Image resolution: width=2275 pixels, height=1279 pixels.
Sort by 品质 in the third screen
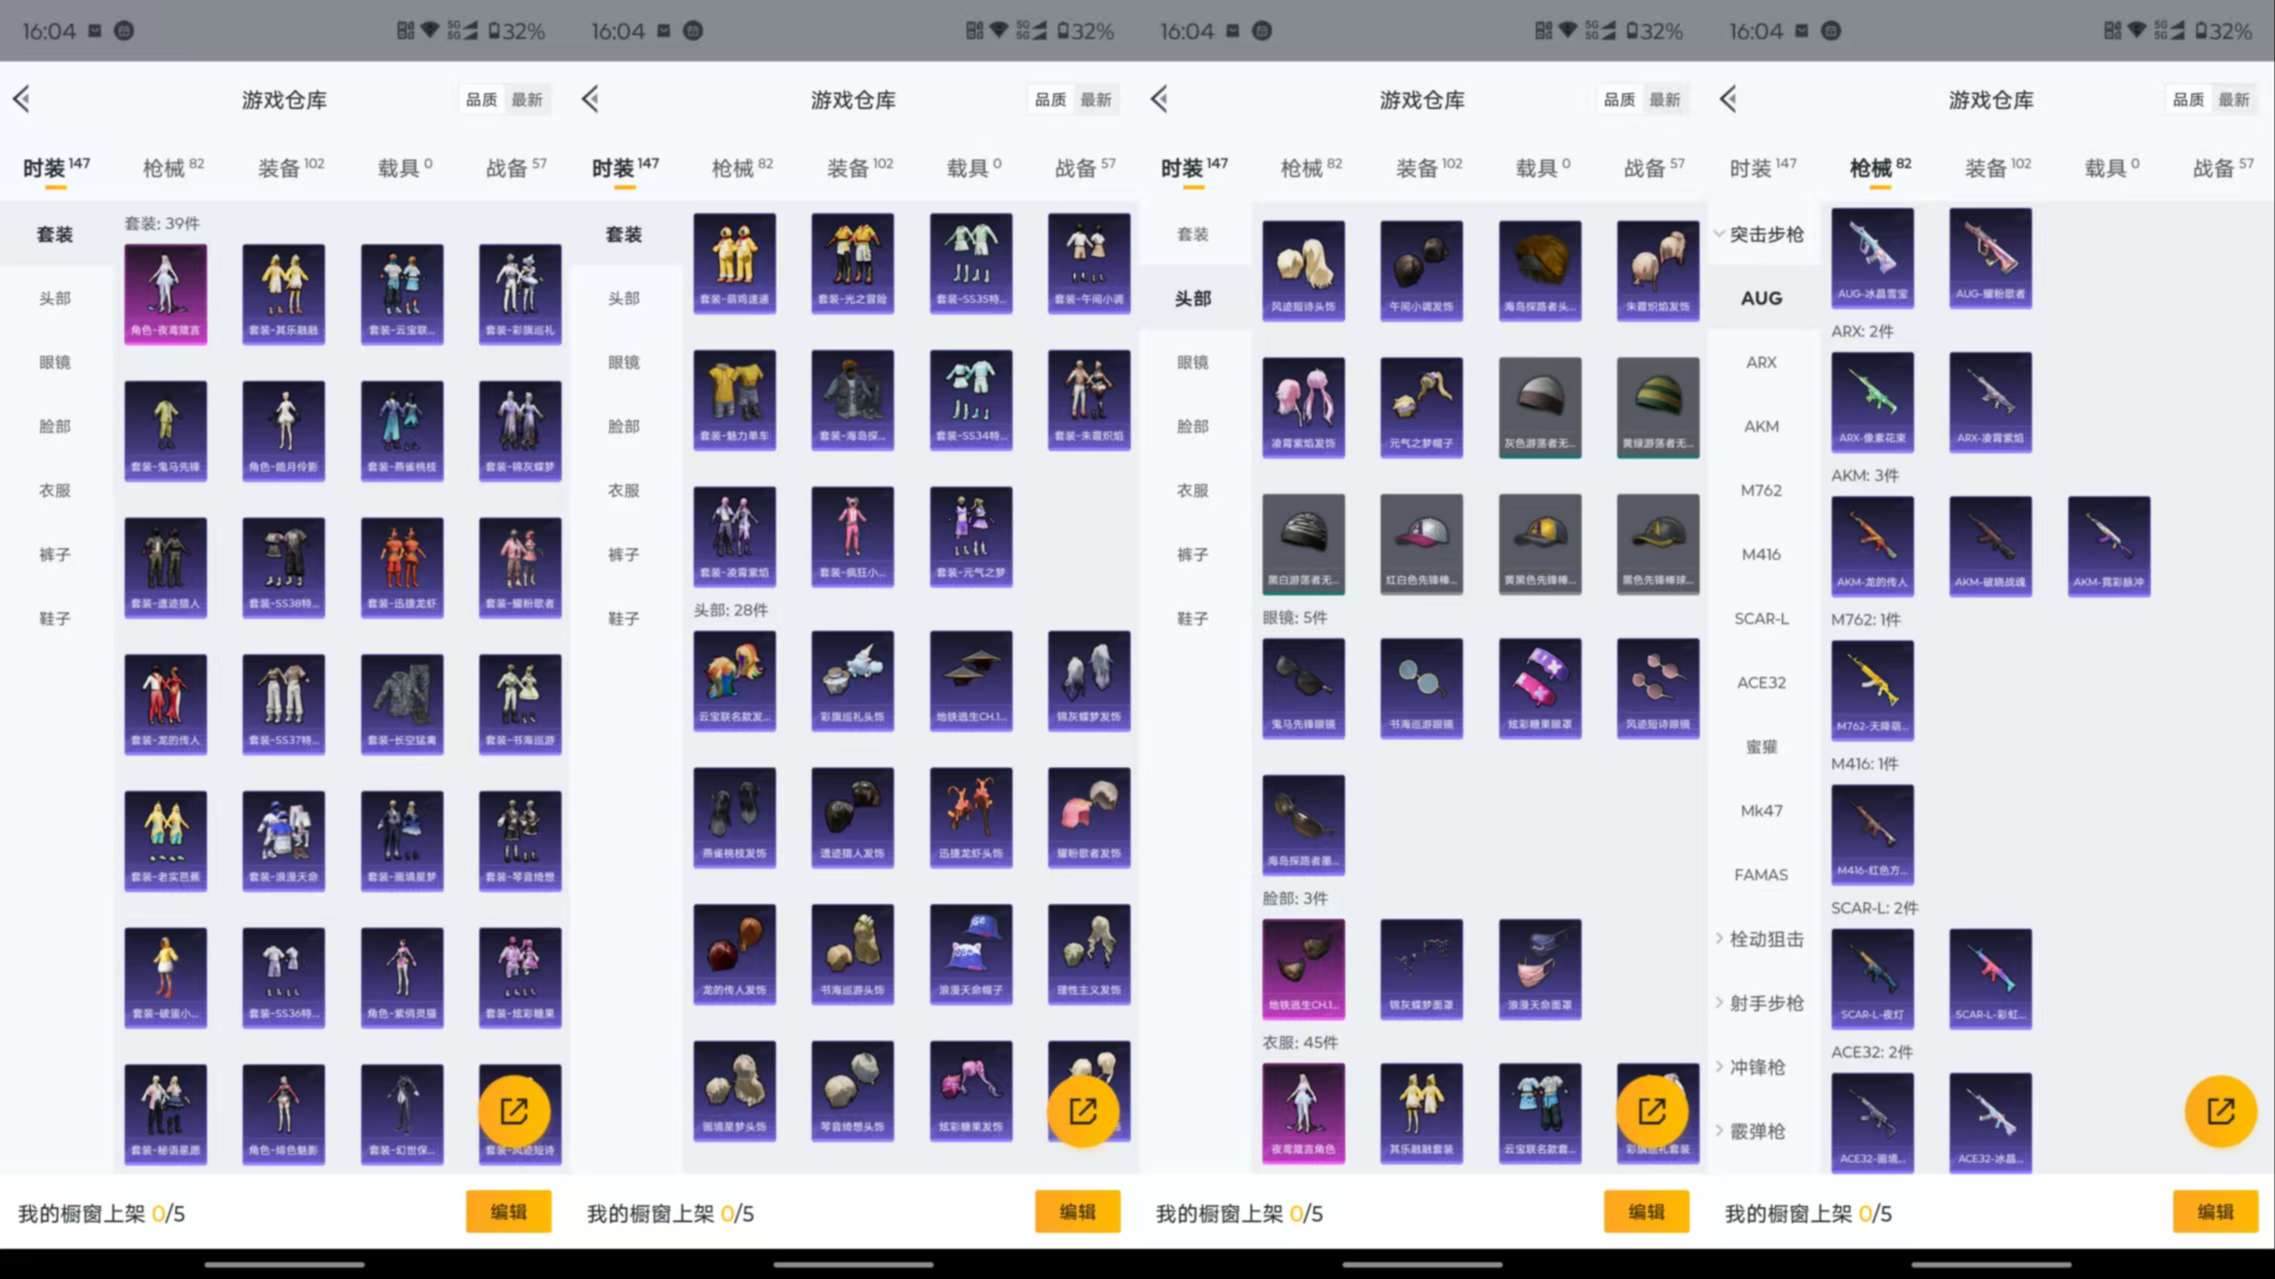1619,99
